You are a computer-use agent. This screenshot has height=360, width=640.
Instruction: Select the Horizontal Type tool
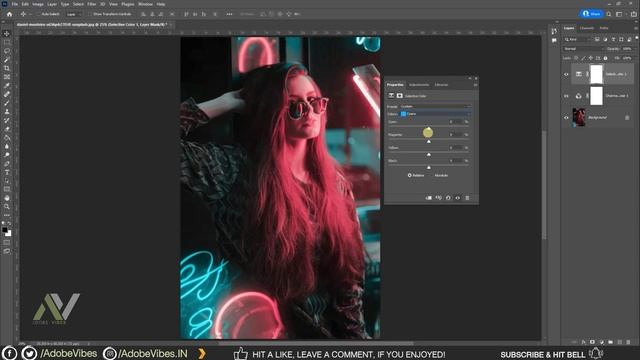coord(7,172)
